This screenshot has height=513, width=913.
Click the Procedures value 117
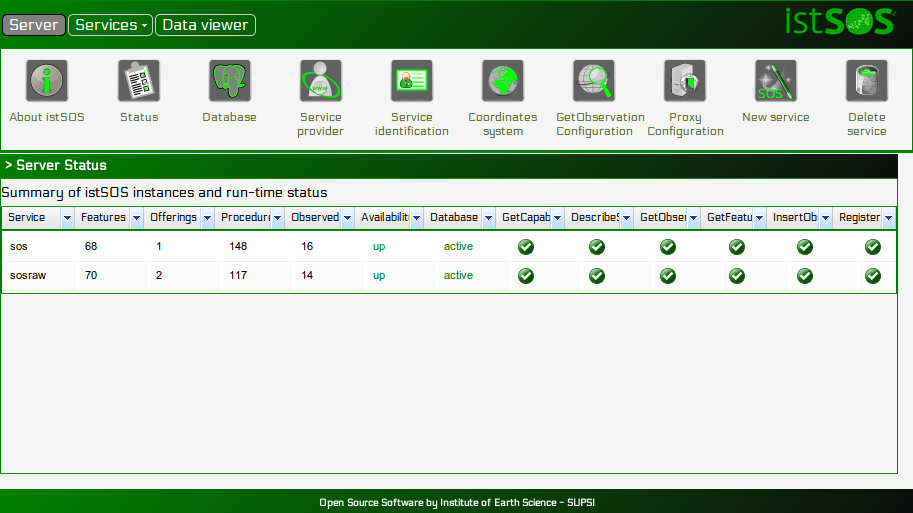(x=238, y=275)
